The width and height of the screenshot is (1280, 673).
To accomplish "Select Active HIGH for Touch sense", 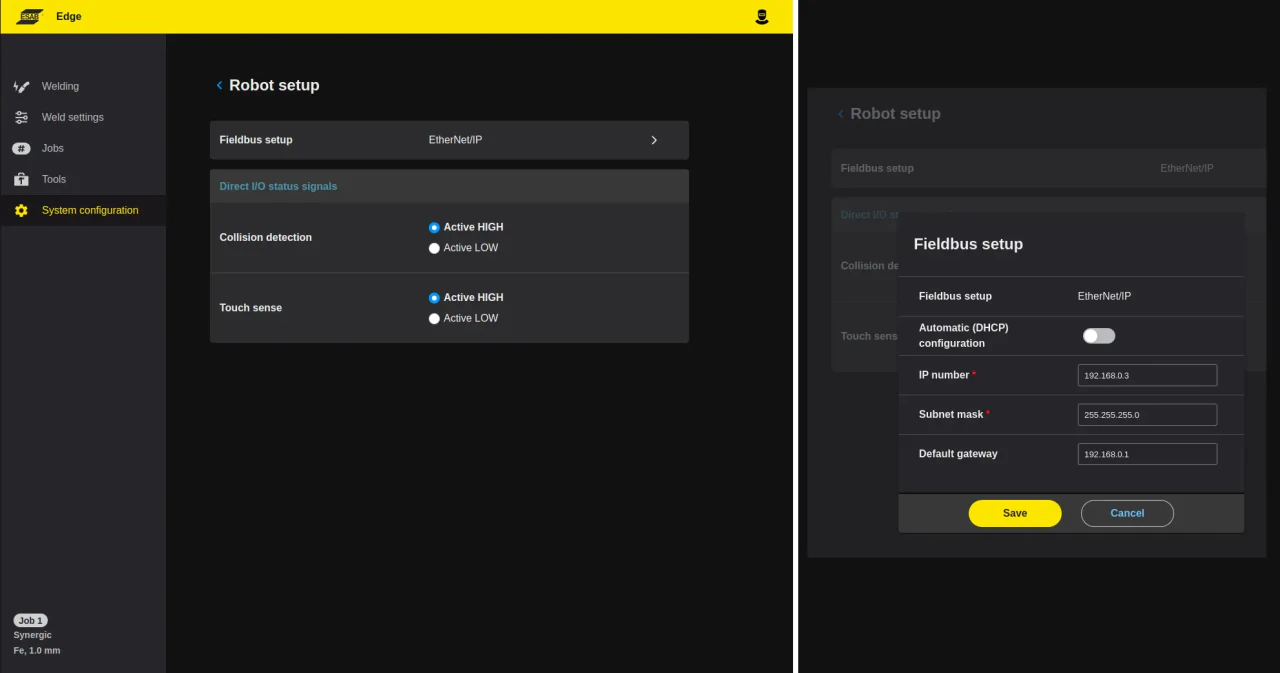I will click(x=434, y=298).
